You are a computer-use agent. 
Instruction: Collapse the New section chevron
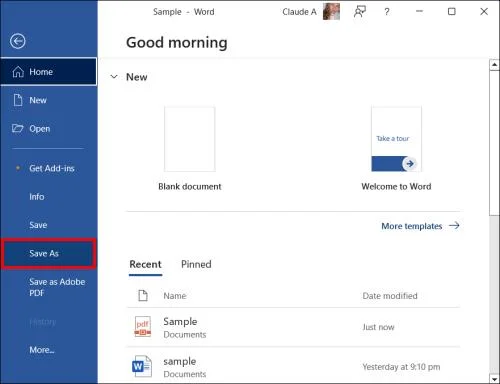coord(114,77)
